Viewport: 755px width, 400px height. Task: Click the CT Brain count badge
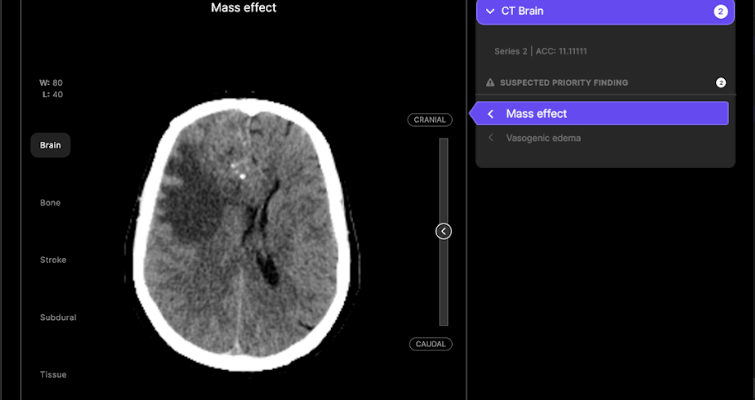pos(720,12)
